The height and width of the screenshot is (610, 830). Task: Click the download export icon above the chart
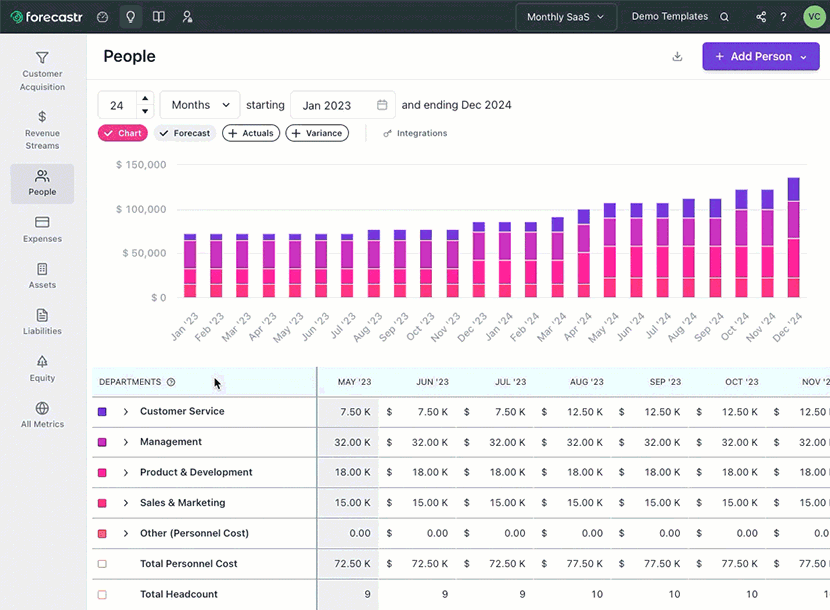point(677,57)
